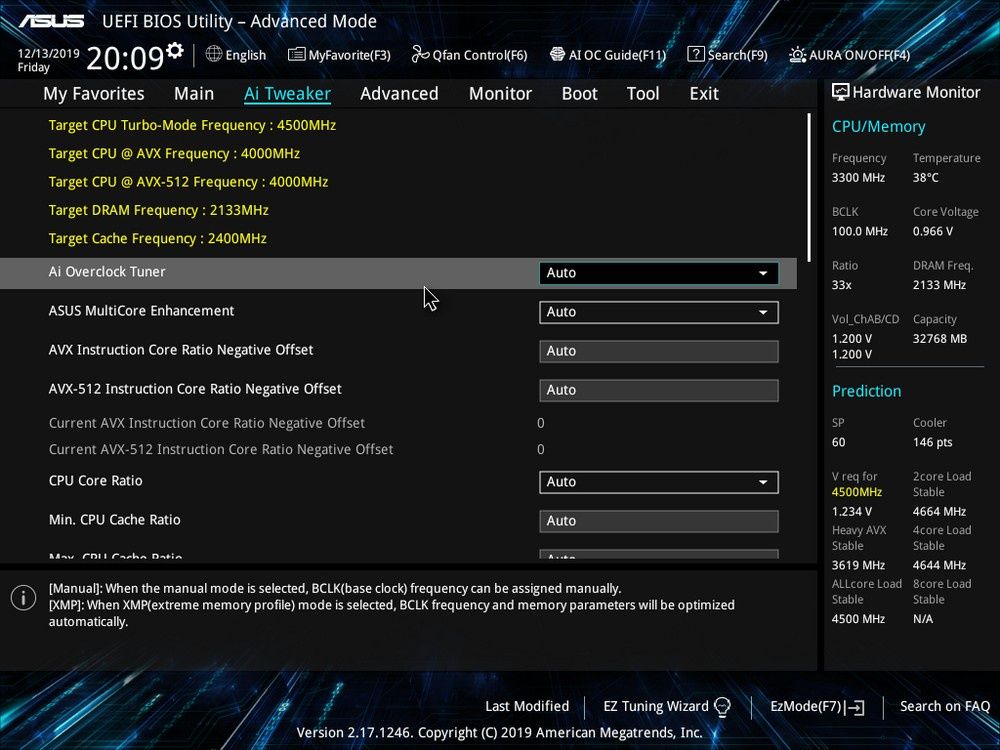The height and width of the screenshot is (750, 1000).
Task: Click the Cooler 146 pts value
Action: click(x=932, y=443)
